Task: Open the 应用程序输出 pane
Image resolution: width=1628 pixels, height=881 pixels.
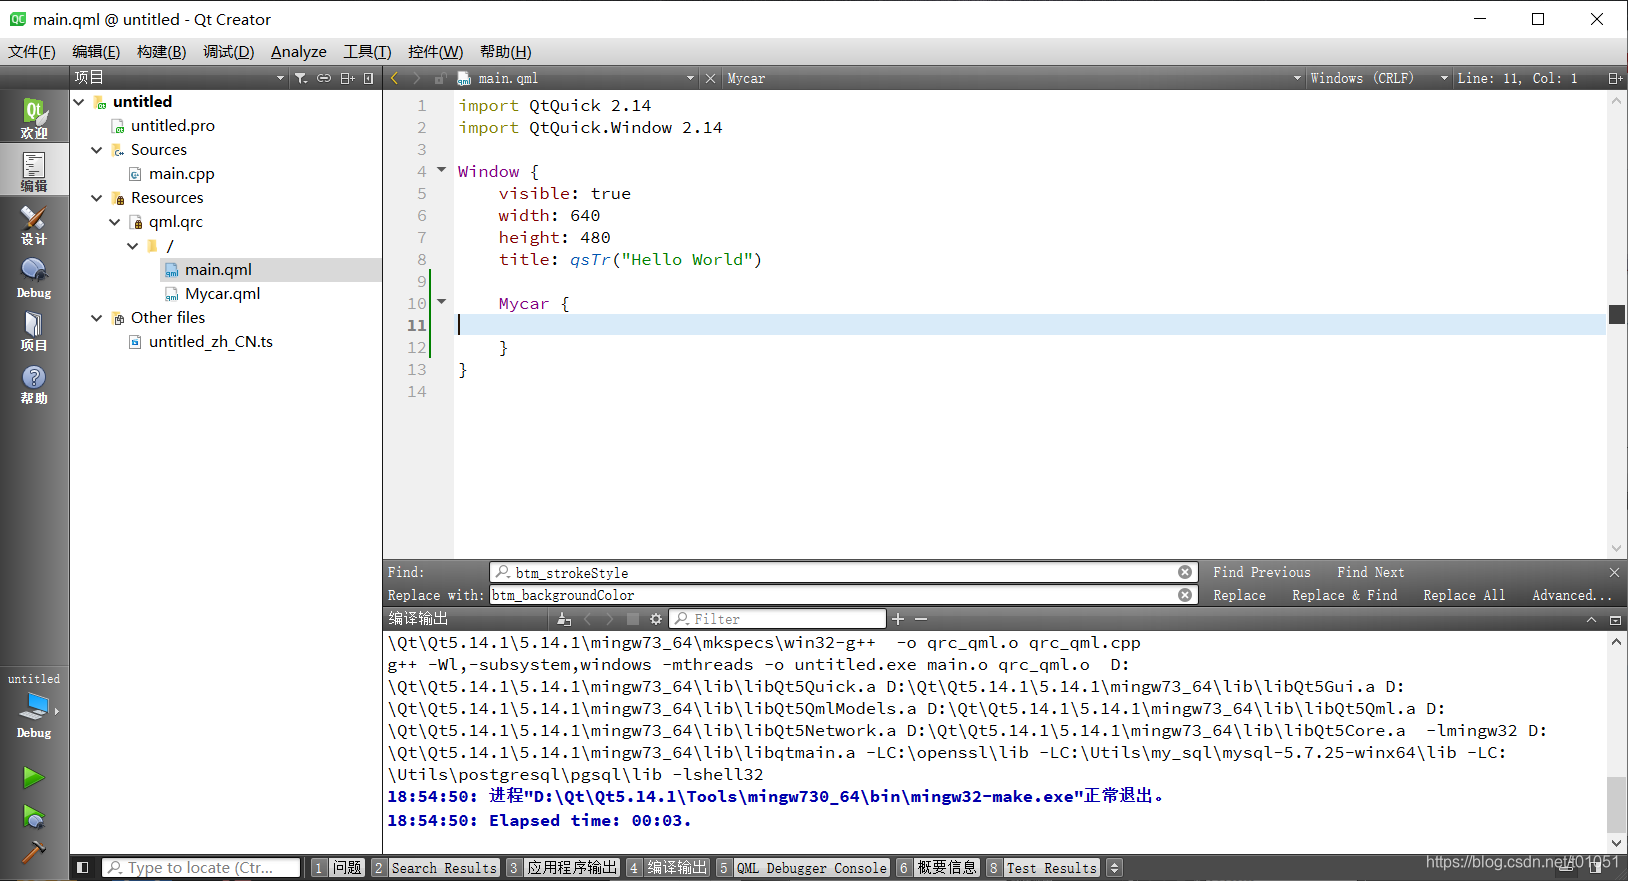Action: coord(563,868)
